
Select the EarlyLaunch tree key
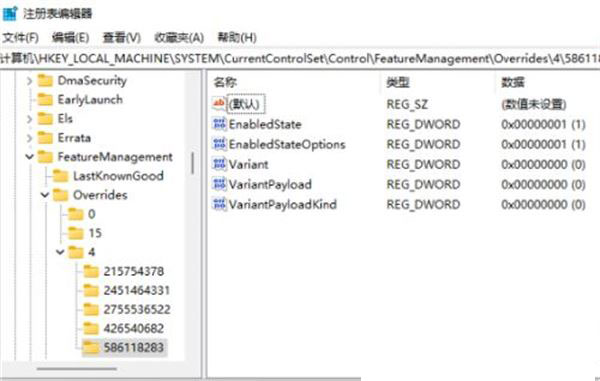point(90,100)
